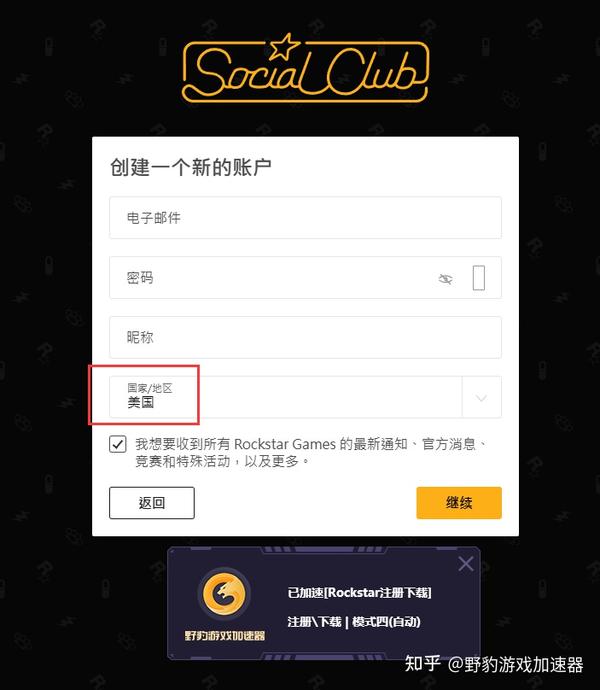Expand the country chevron arrow
The width and height of the screenshot is (600, 690).
pyautogui.click(x=481, y=398)
